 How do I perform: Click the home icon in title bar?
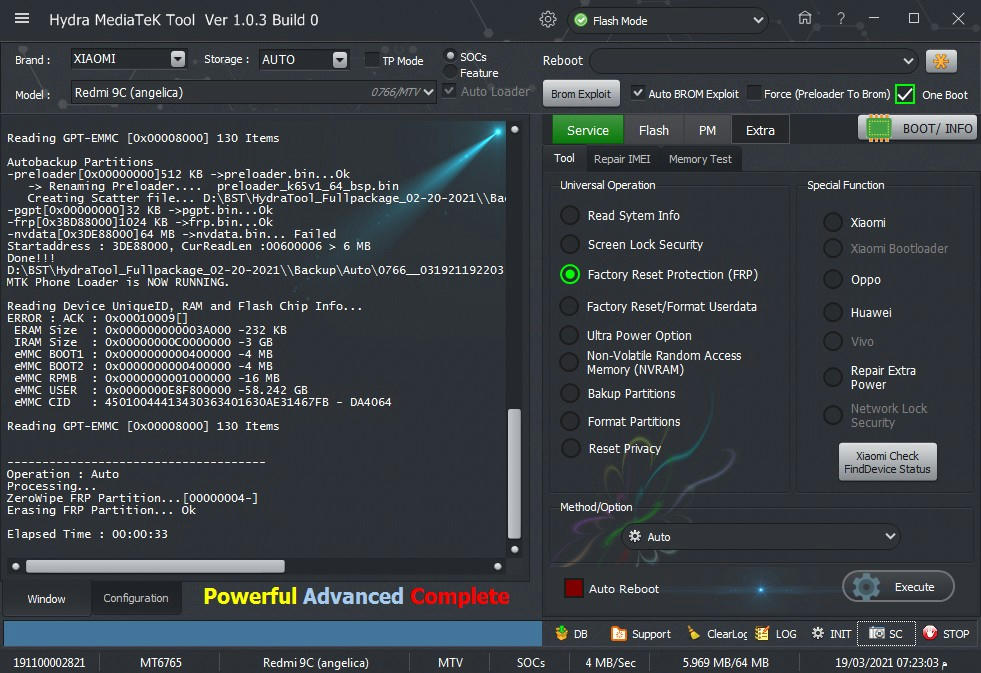click(x=805, y=19)
